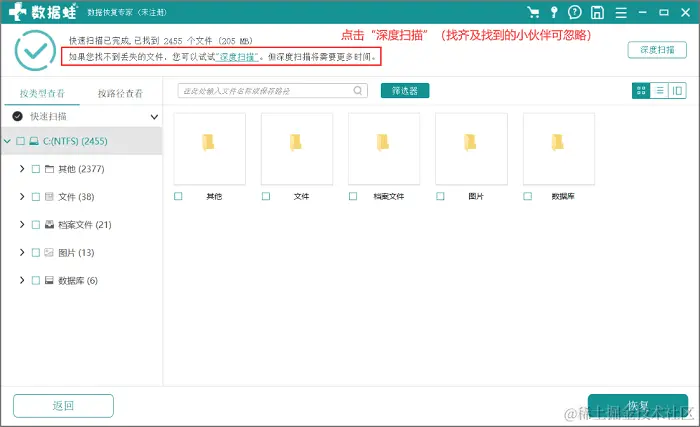Select the 数据库 (6) label

click(x=78, y=280)
